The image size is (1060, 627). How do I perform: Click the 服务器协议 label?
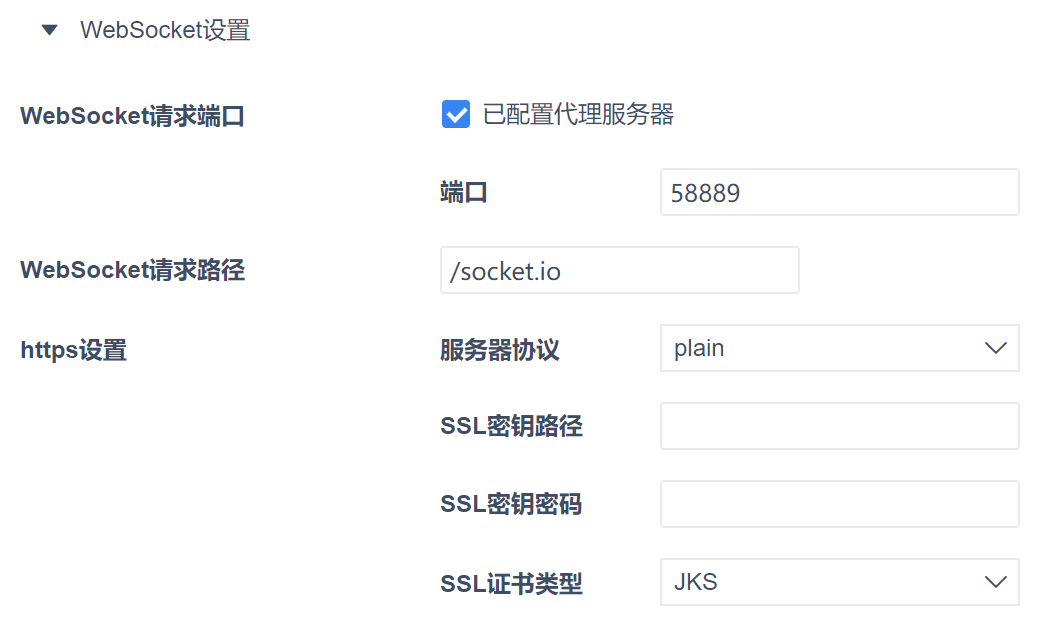pos(499,351)
